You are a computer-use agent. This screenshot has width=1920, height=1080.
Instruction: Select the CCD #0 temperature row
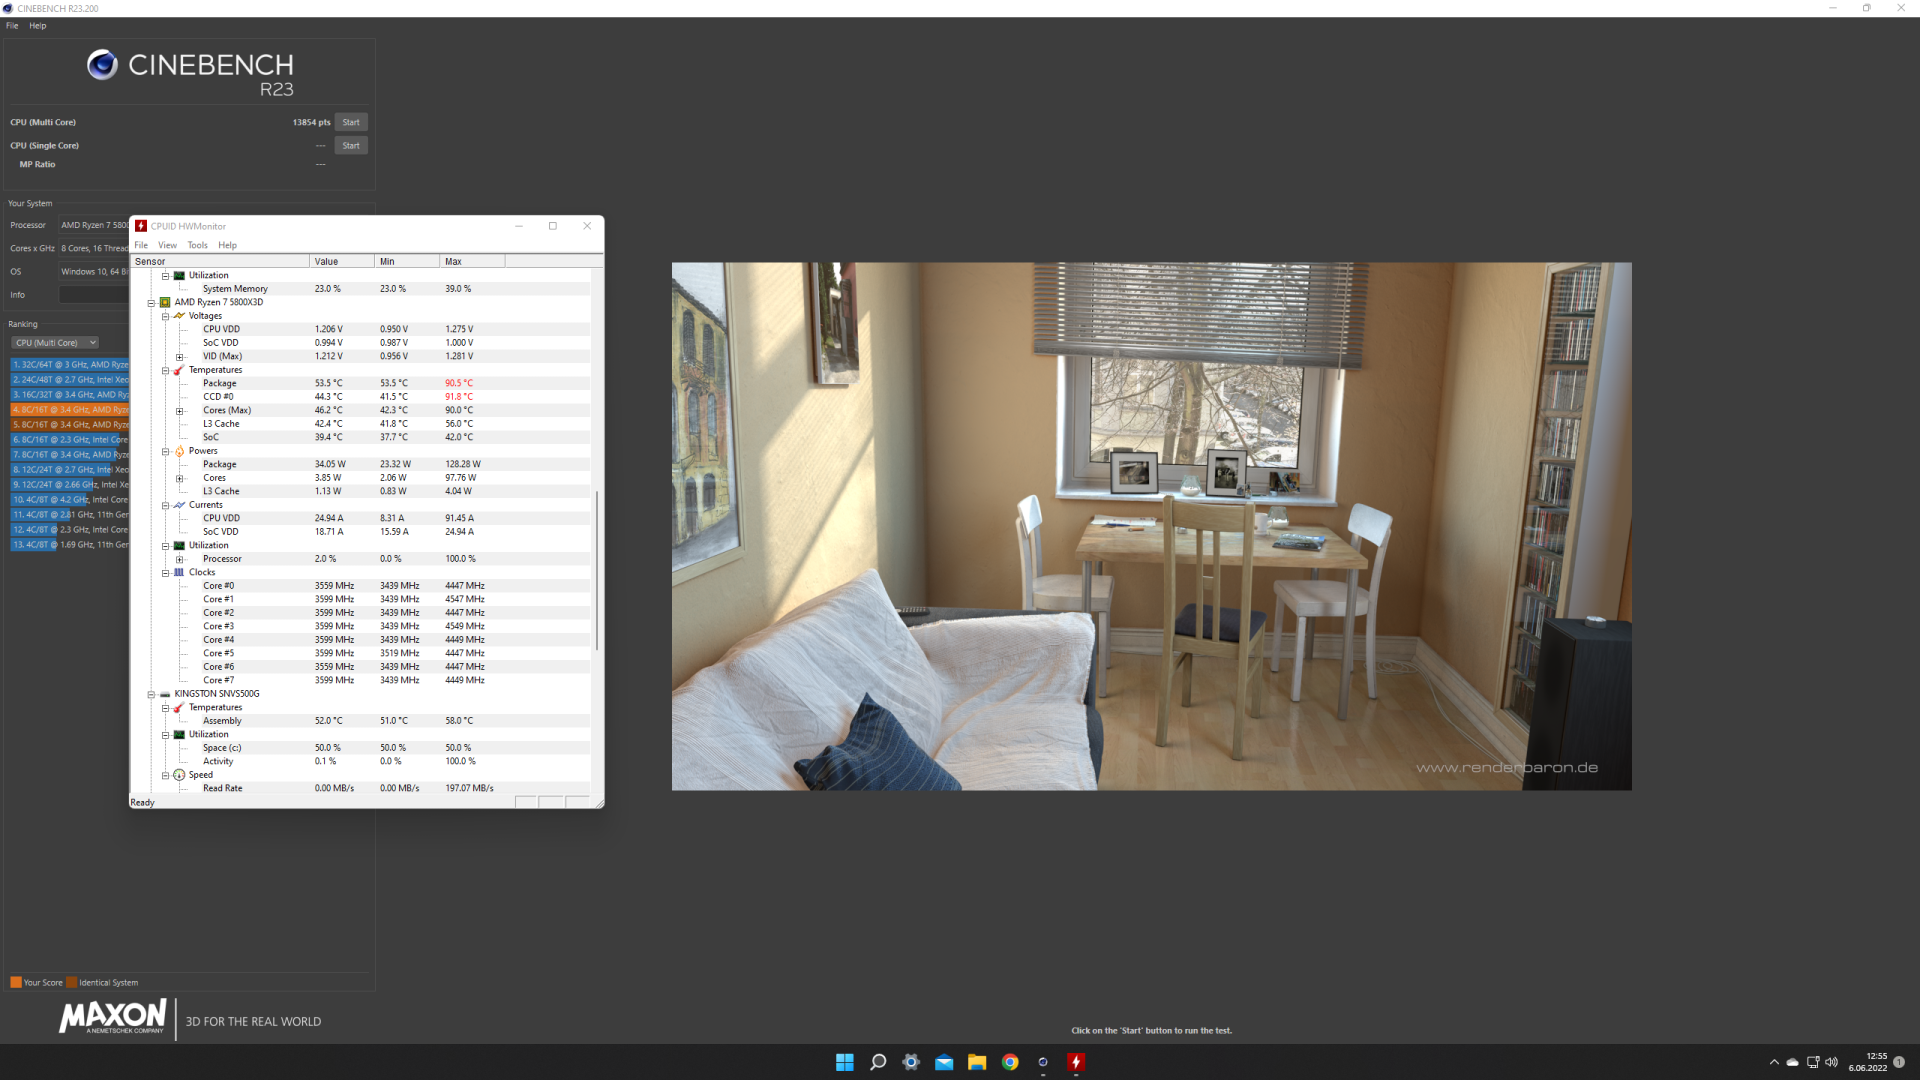point(361,397)
